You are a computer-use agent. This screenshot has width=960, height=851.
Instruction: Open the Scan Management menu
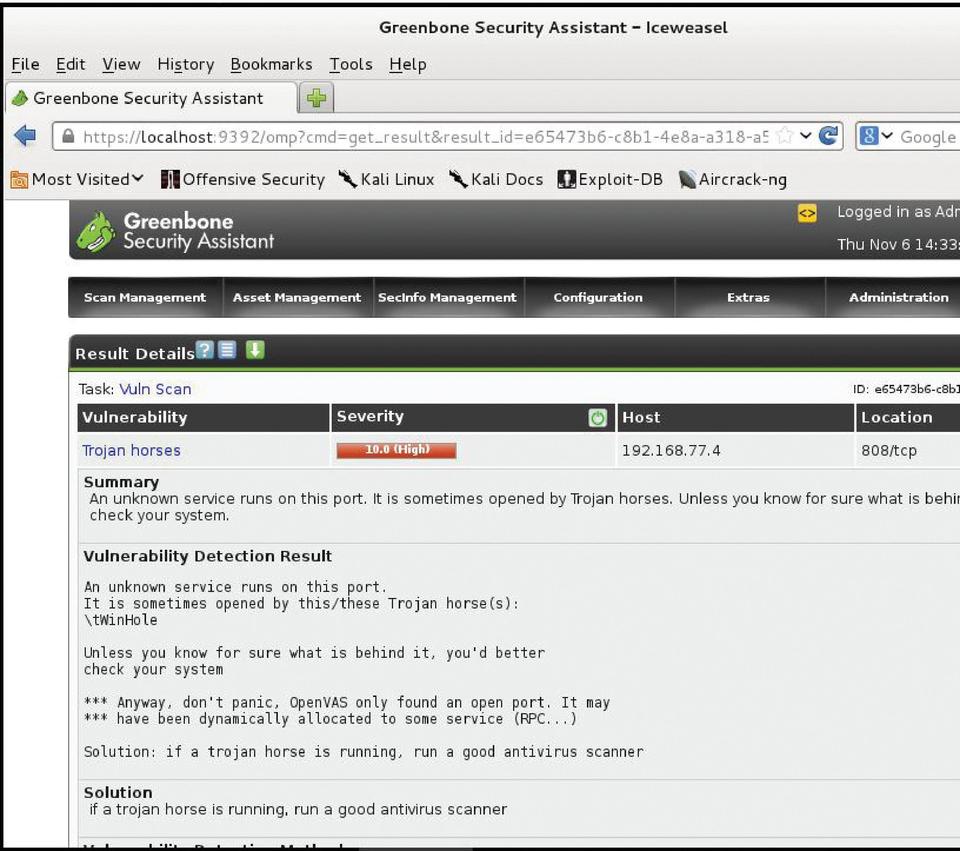(145, 298)
